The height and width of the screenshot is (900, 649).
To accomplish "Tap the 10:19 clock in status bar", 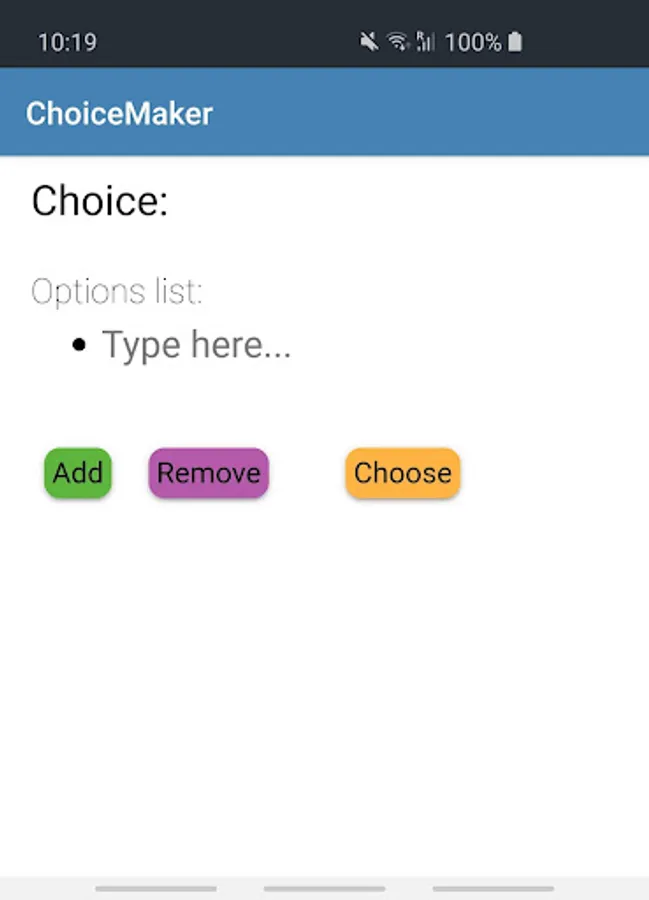I will coord(67,42).
